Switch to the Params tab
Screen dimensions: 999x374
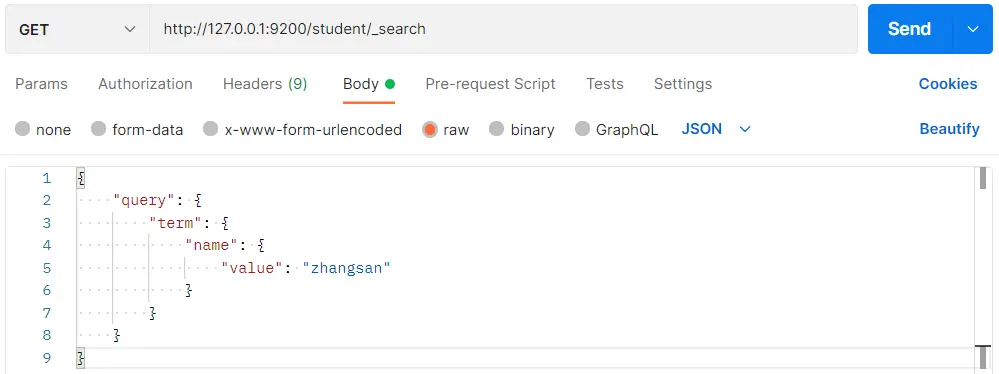(41, 84)
